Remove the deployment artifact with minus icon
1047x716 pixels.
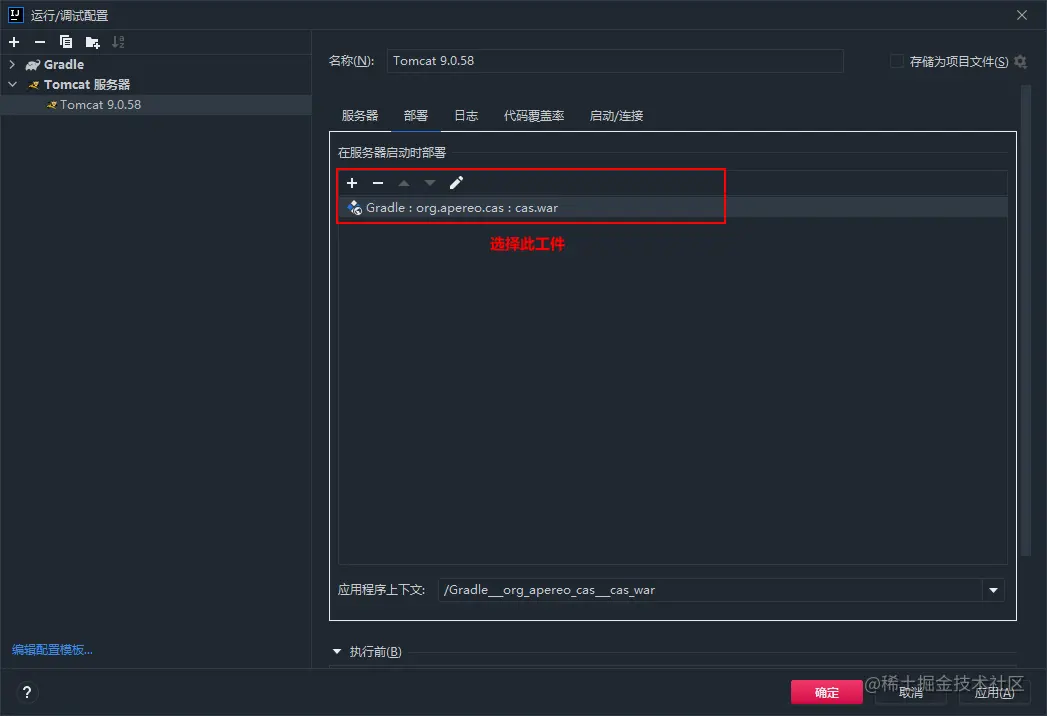[378, 183]
